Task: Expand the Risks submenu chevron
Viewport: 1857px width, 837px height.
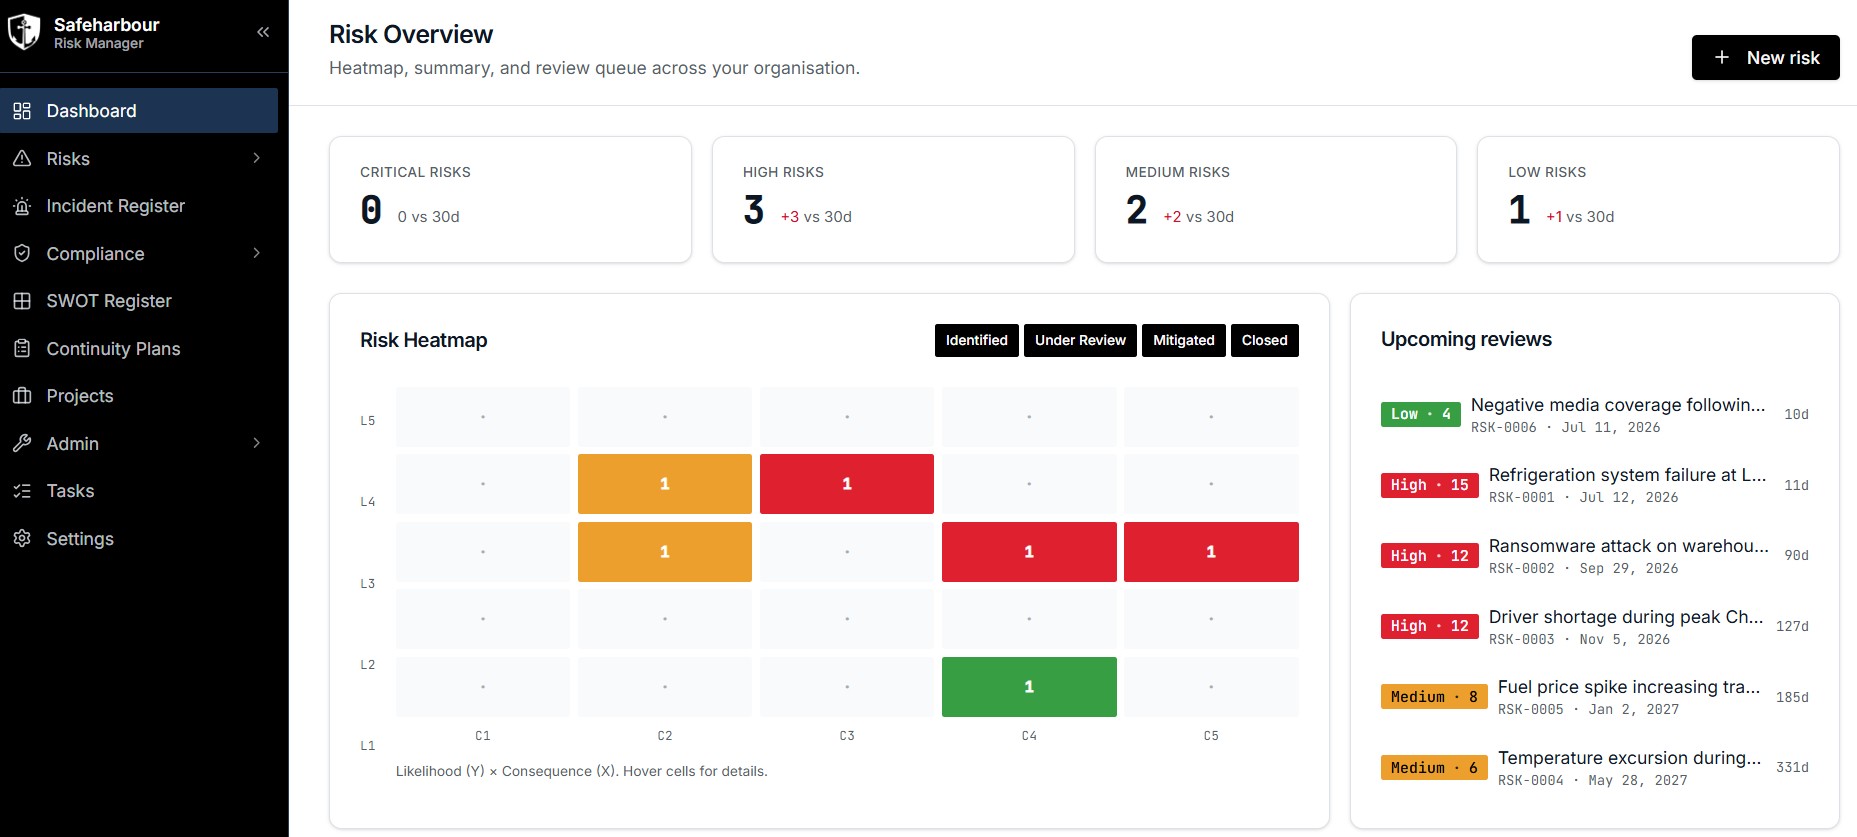Action: [257, 158]
